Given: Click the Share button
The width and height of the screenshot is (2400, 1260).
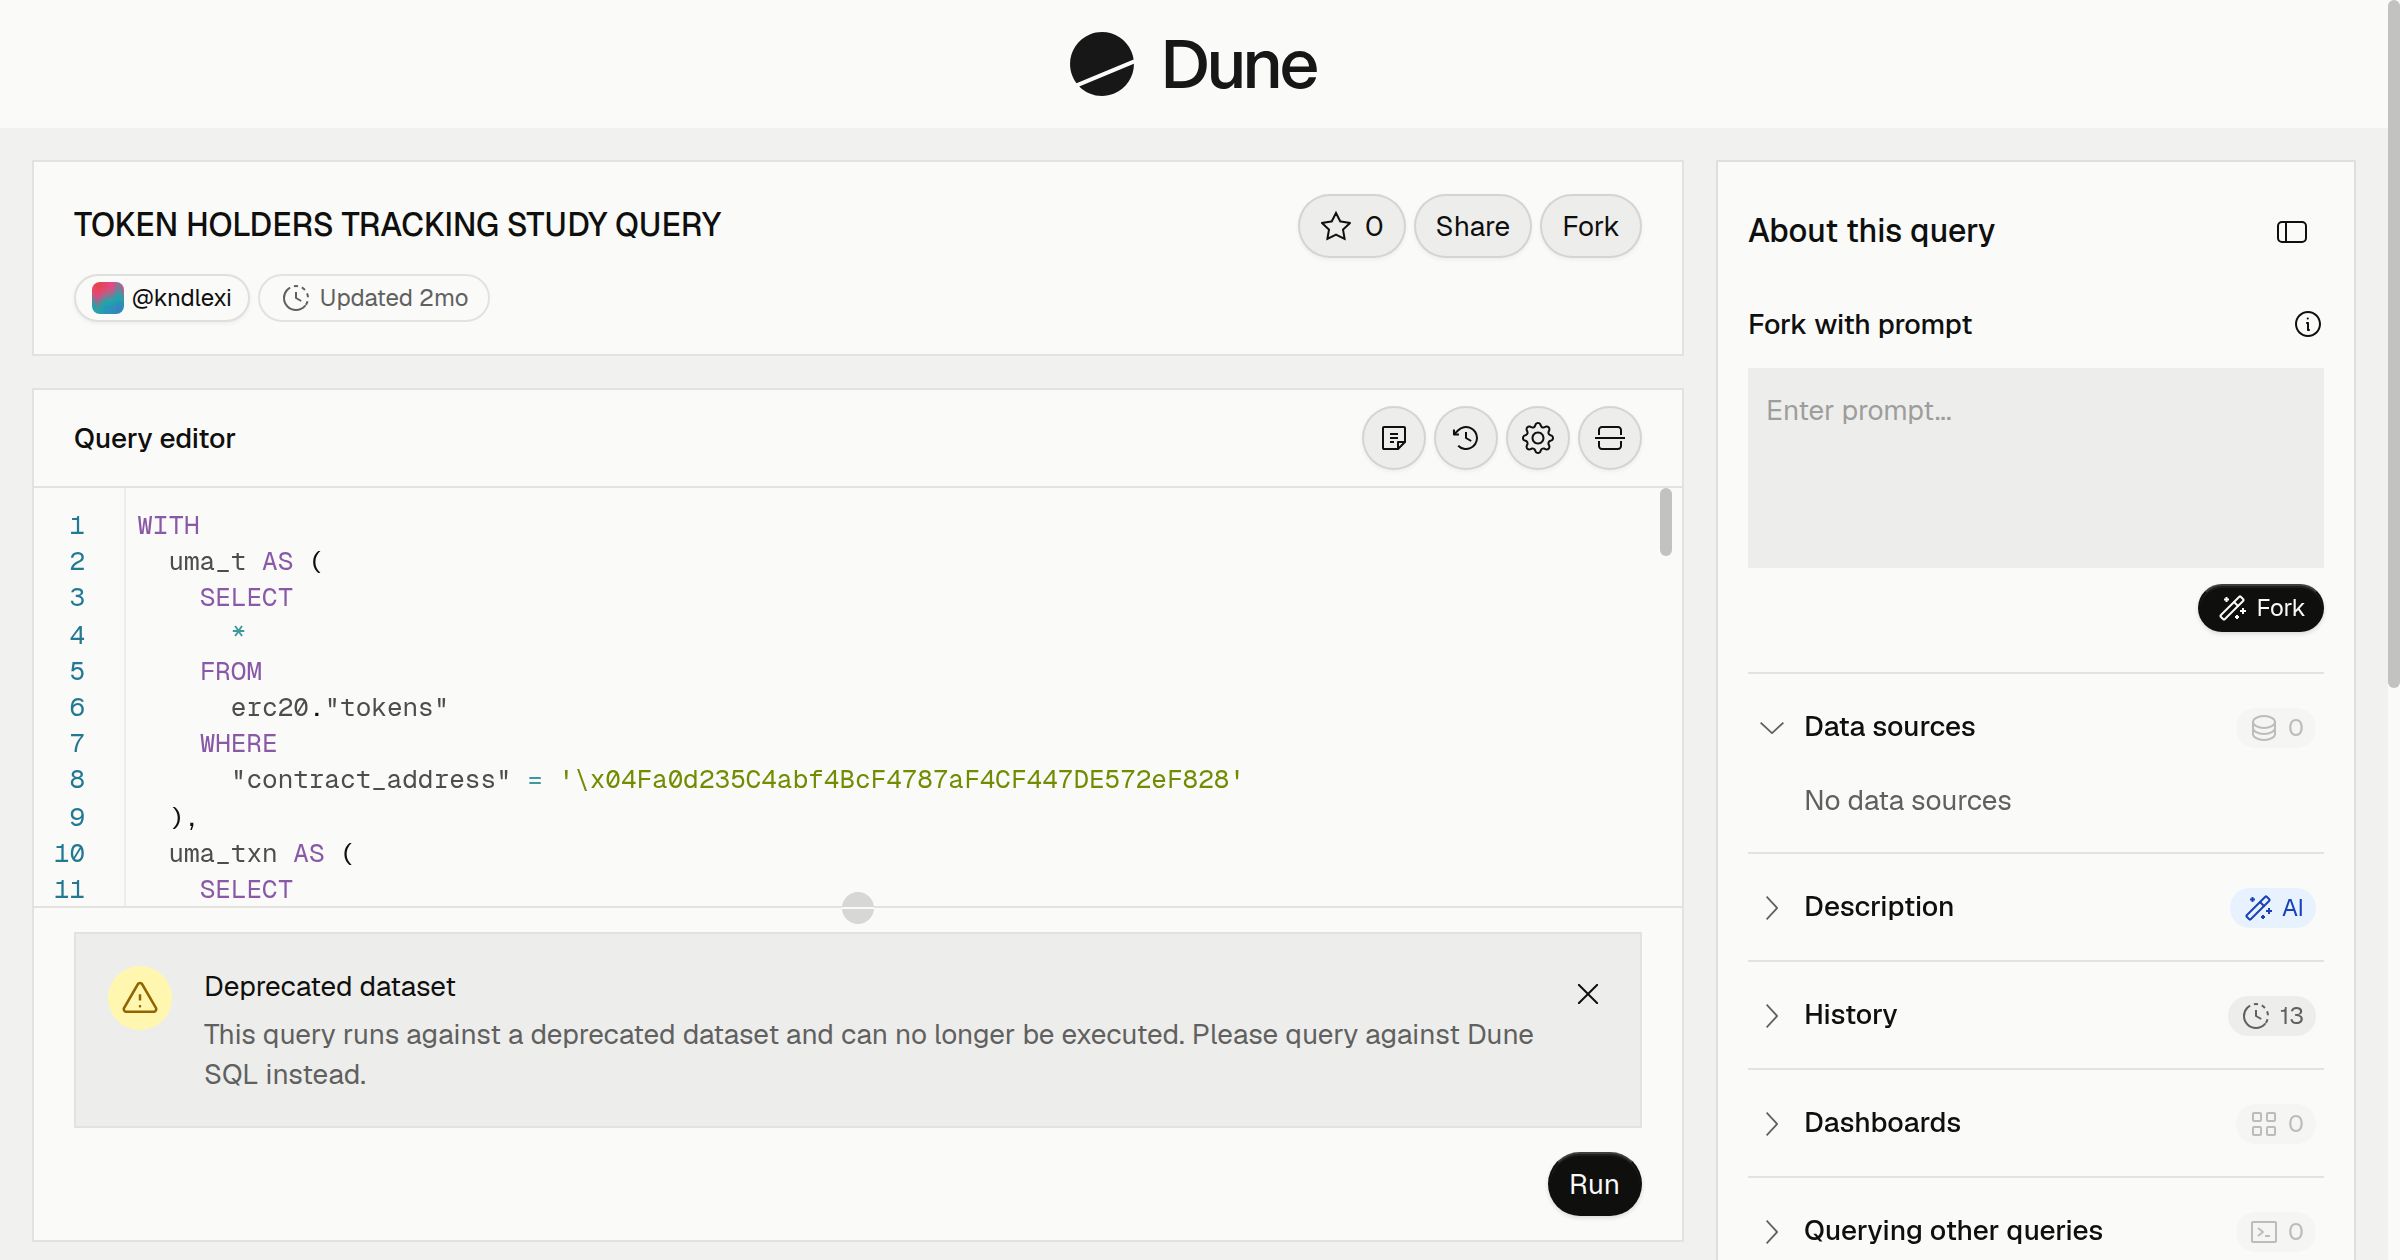Looking at the screenshot, I should (1472, 226).
